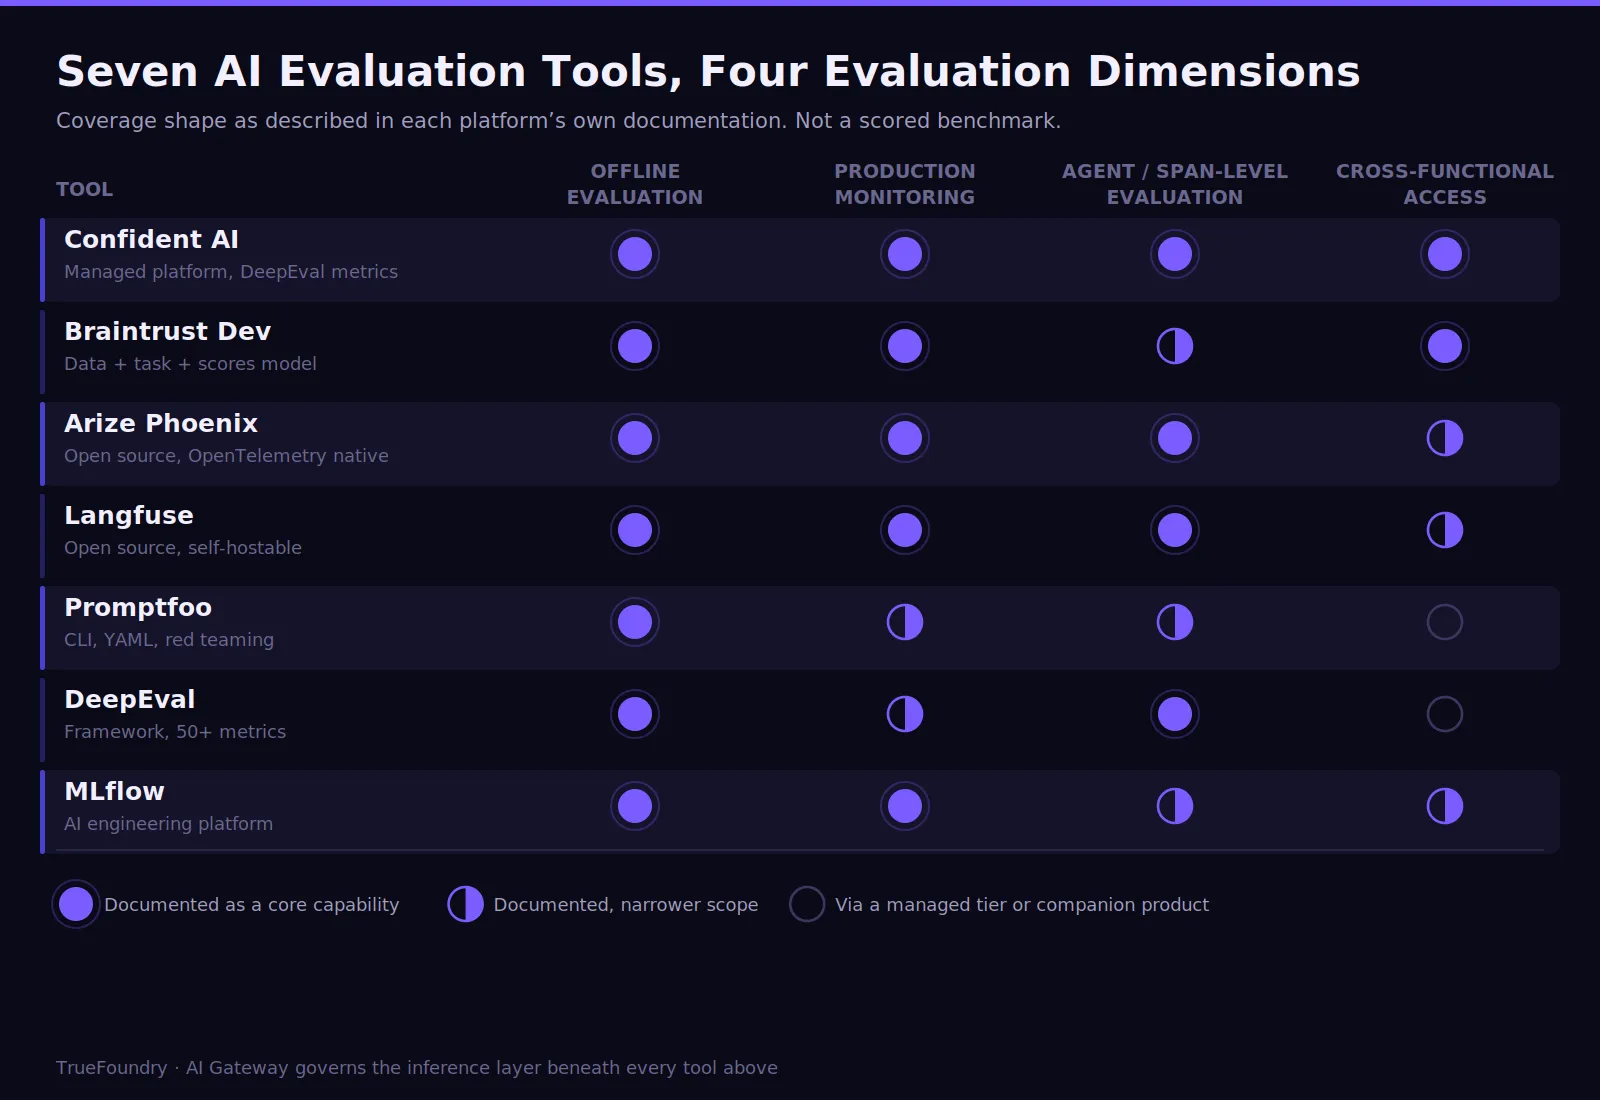The image size is (1600, 1100).
Task: Click AGENT / SPAN-LEVEL EVALUATION header
Action: point(1175,184)
